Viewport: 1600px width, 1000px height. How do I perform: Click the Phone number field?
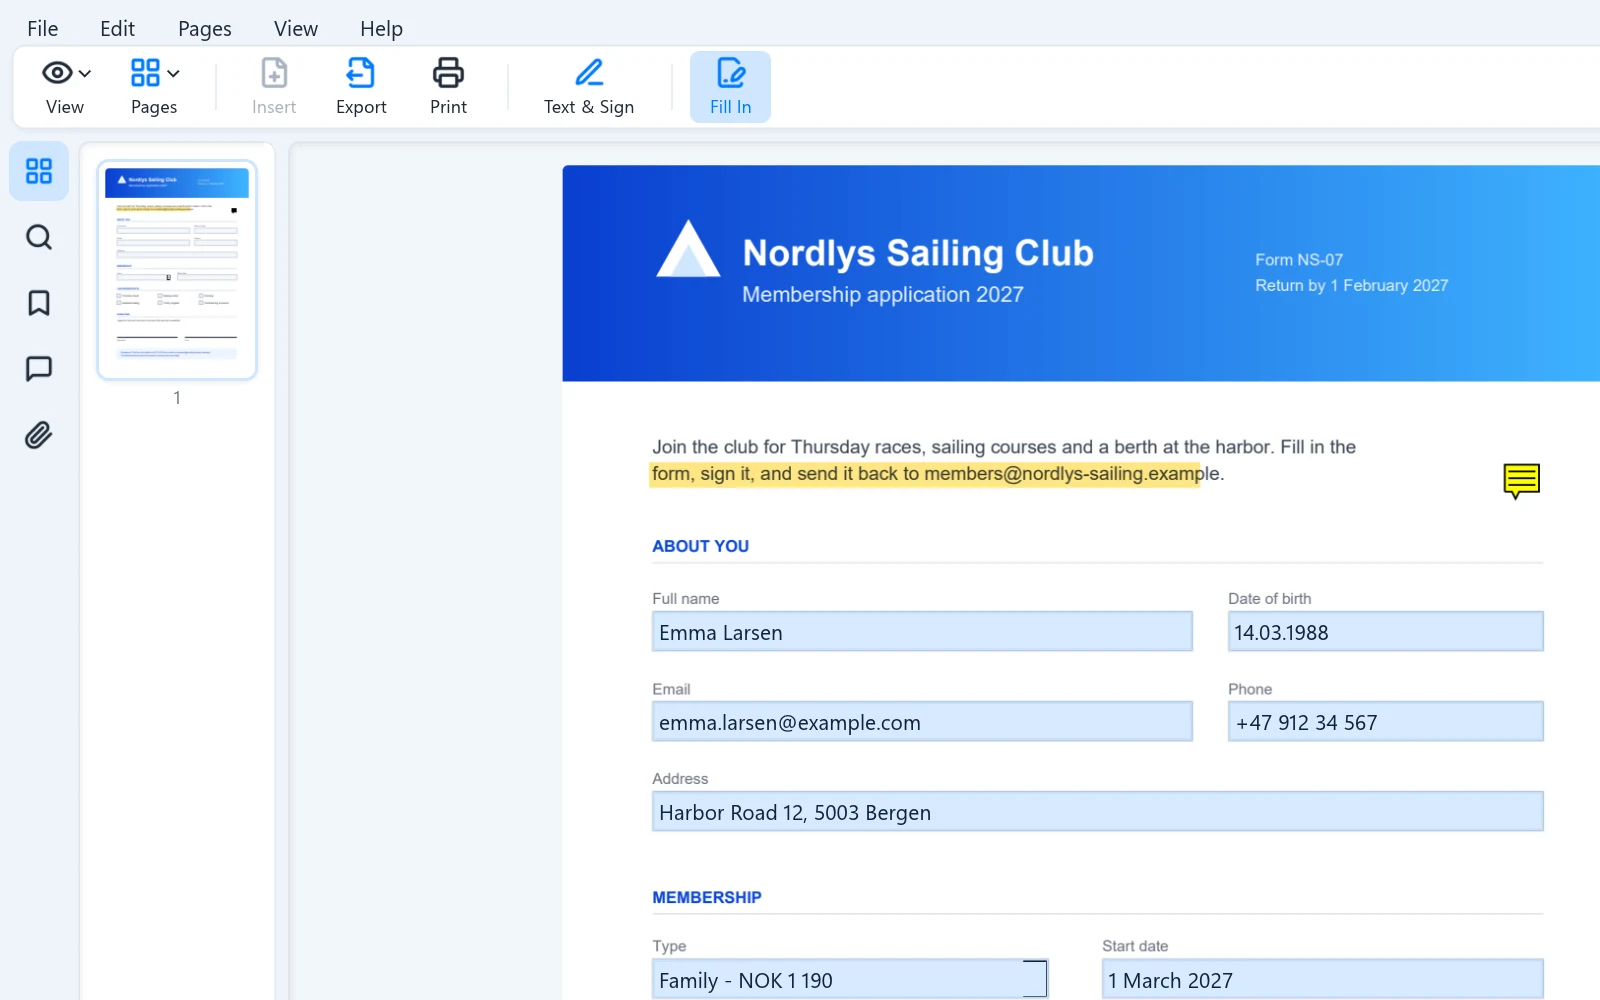tap(1385, 722)
